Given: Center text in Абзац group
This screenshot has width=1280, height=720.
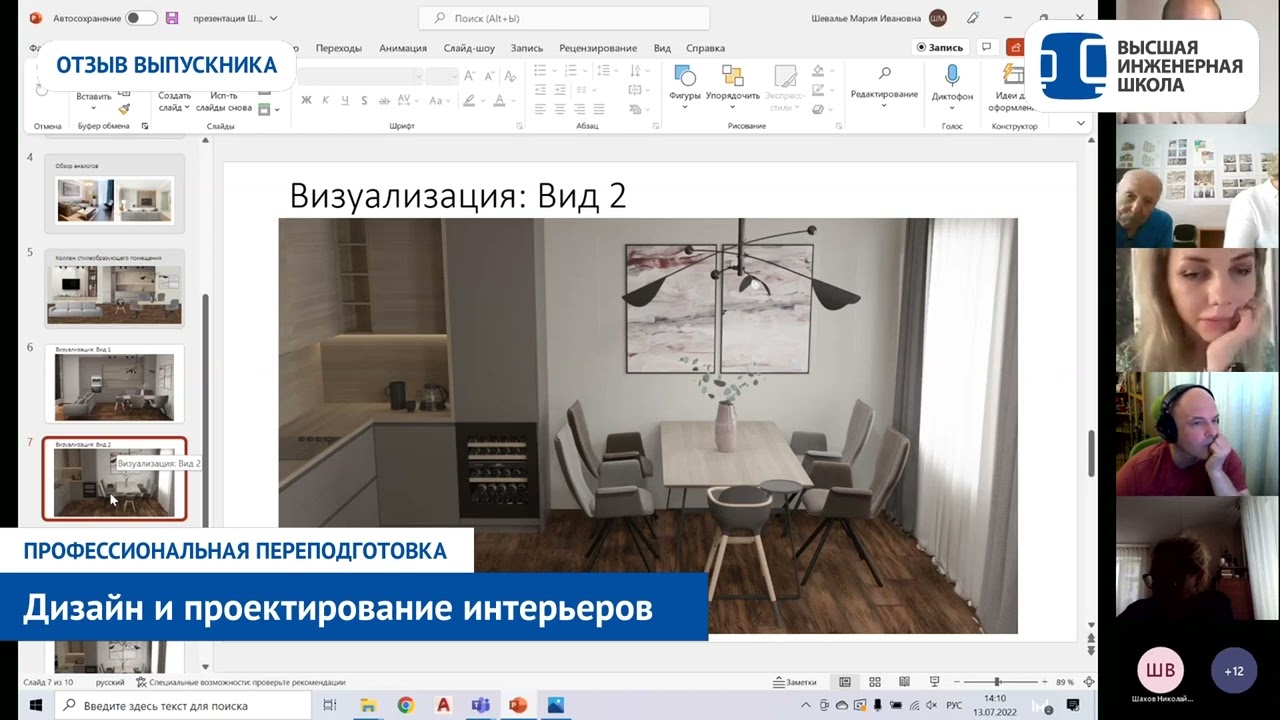Looking at the screenshot, I should pos(560,110).
